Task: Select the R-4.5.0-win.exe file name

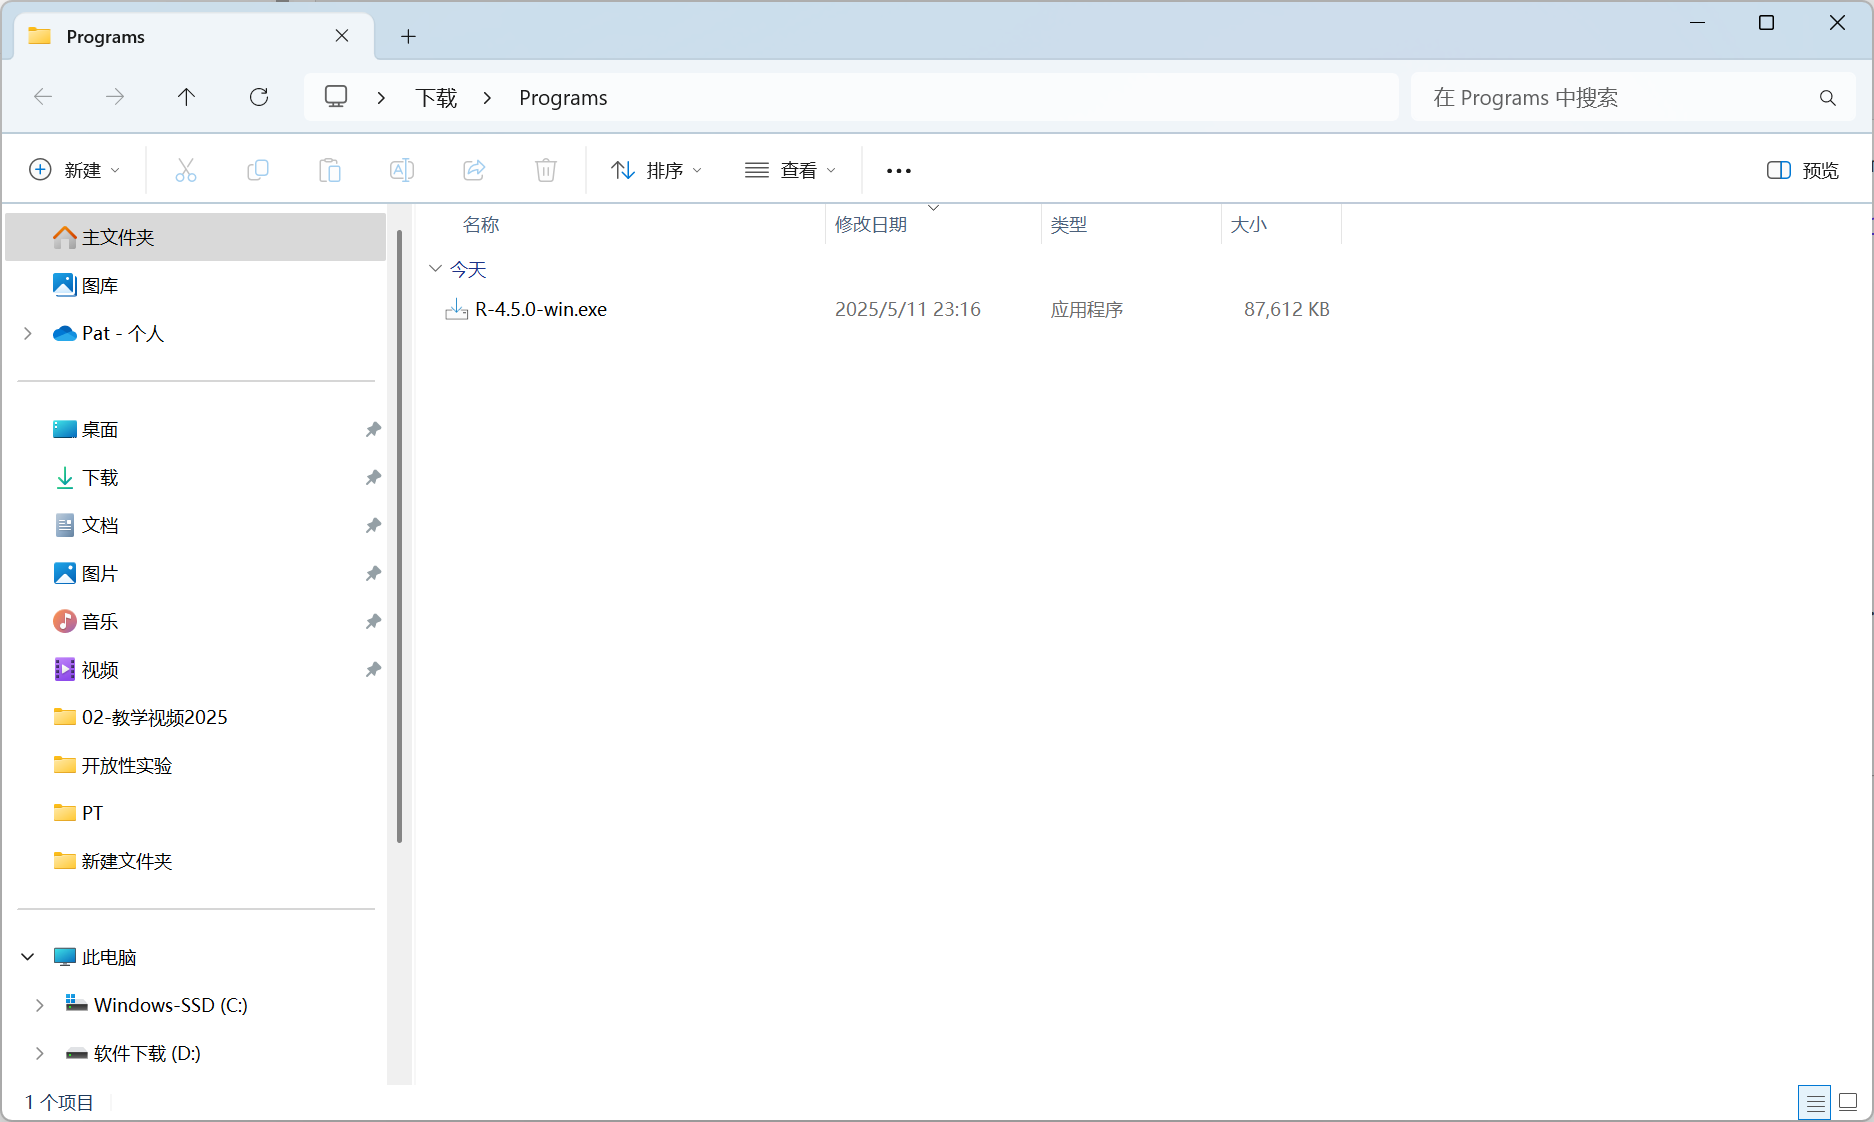Action: 541,309
